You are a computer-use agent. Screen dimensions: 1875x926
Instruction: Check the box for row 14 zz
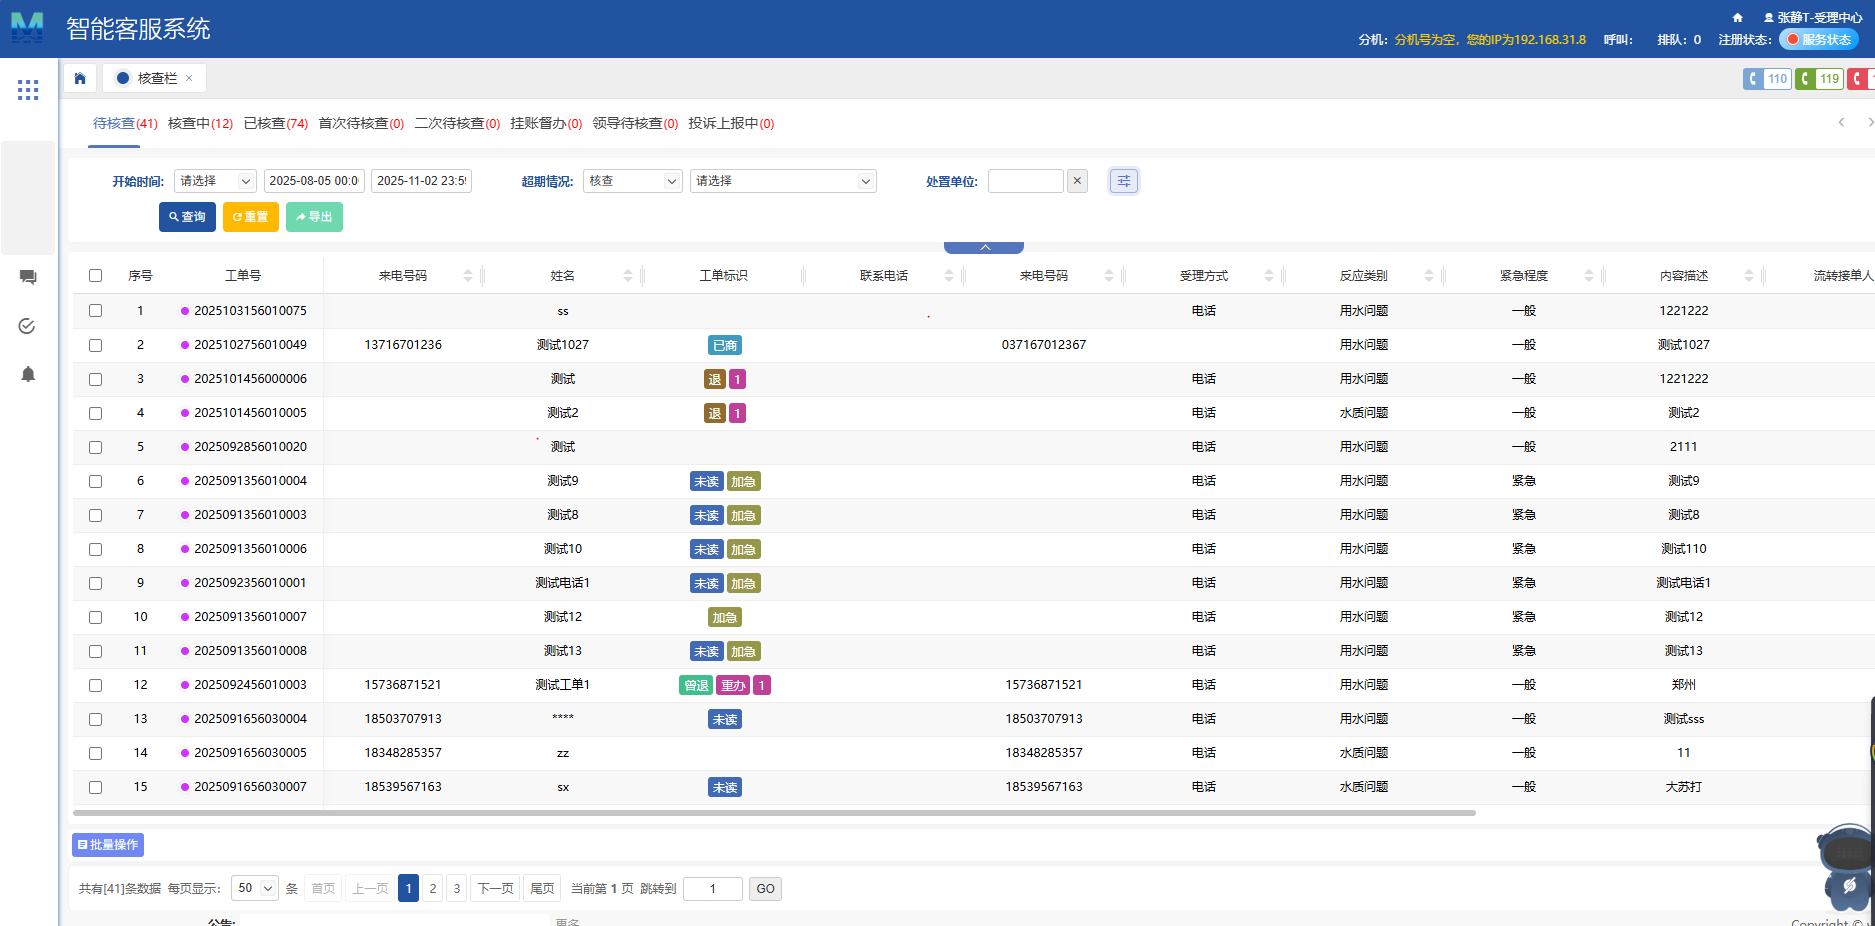[96, 753]
